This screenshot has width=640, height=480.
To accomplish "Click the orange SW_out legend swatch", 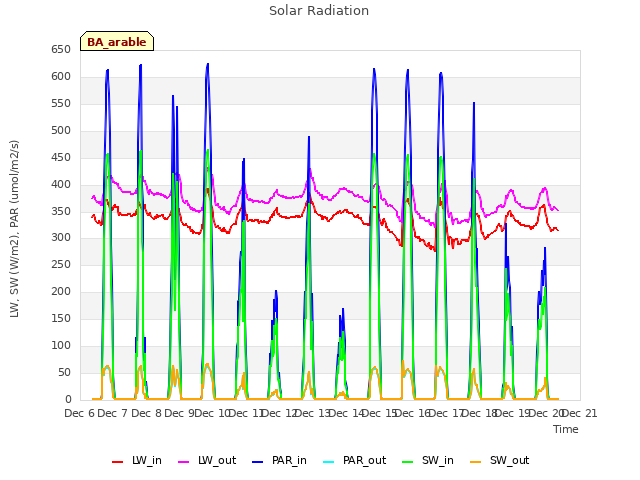I will pos(476,462).
